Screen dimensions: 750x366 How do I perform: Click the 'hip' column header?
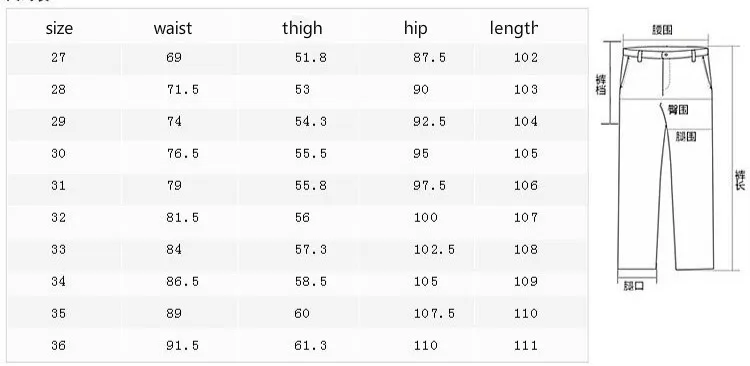tap(415, 28)
